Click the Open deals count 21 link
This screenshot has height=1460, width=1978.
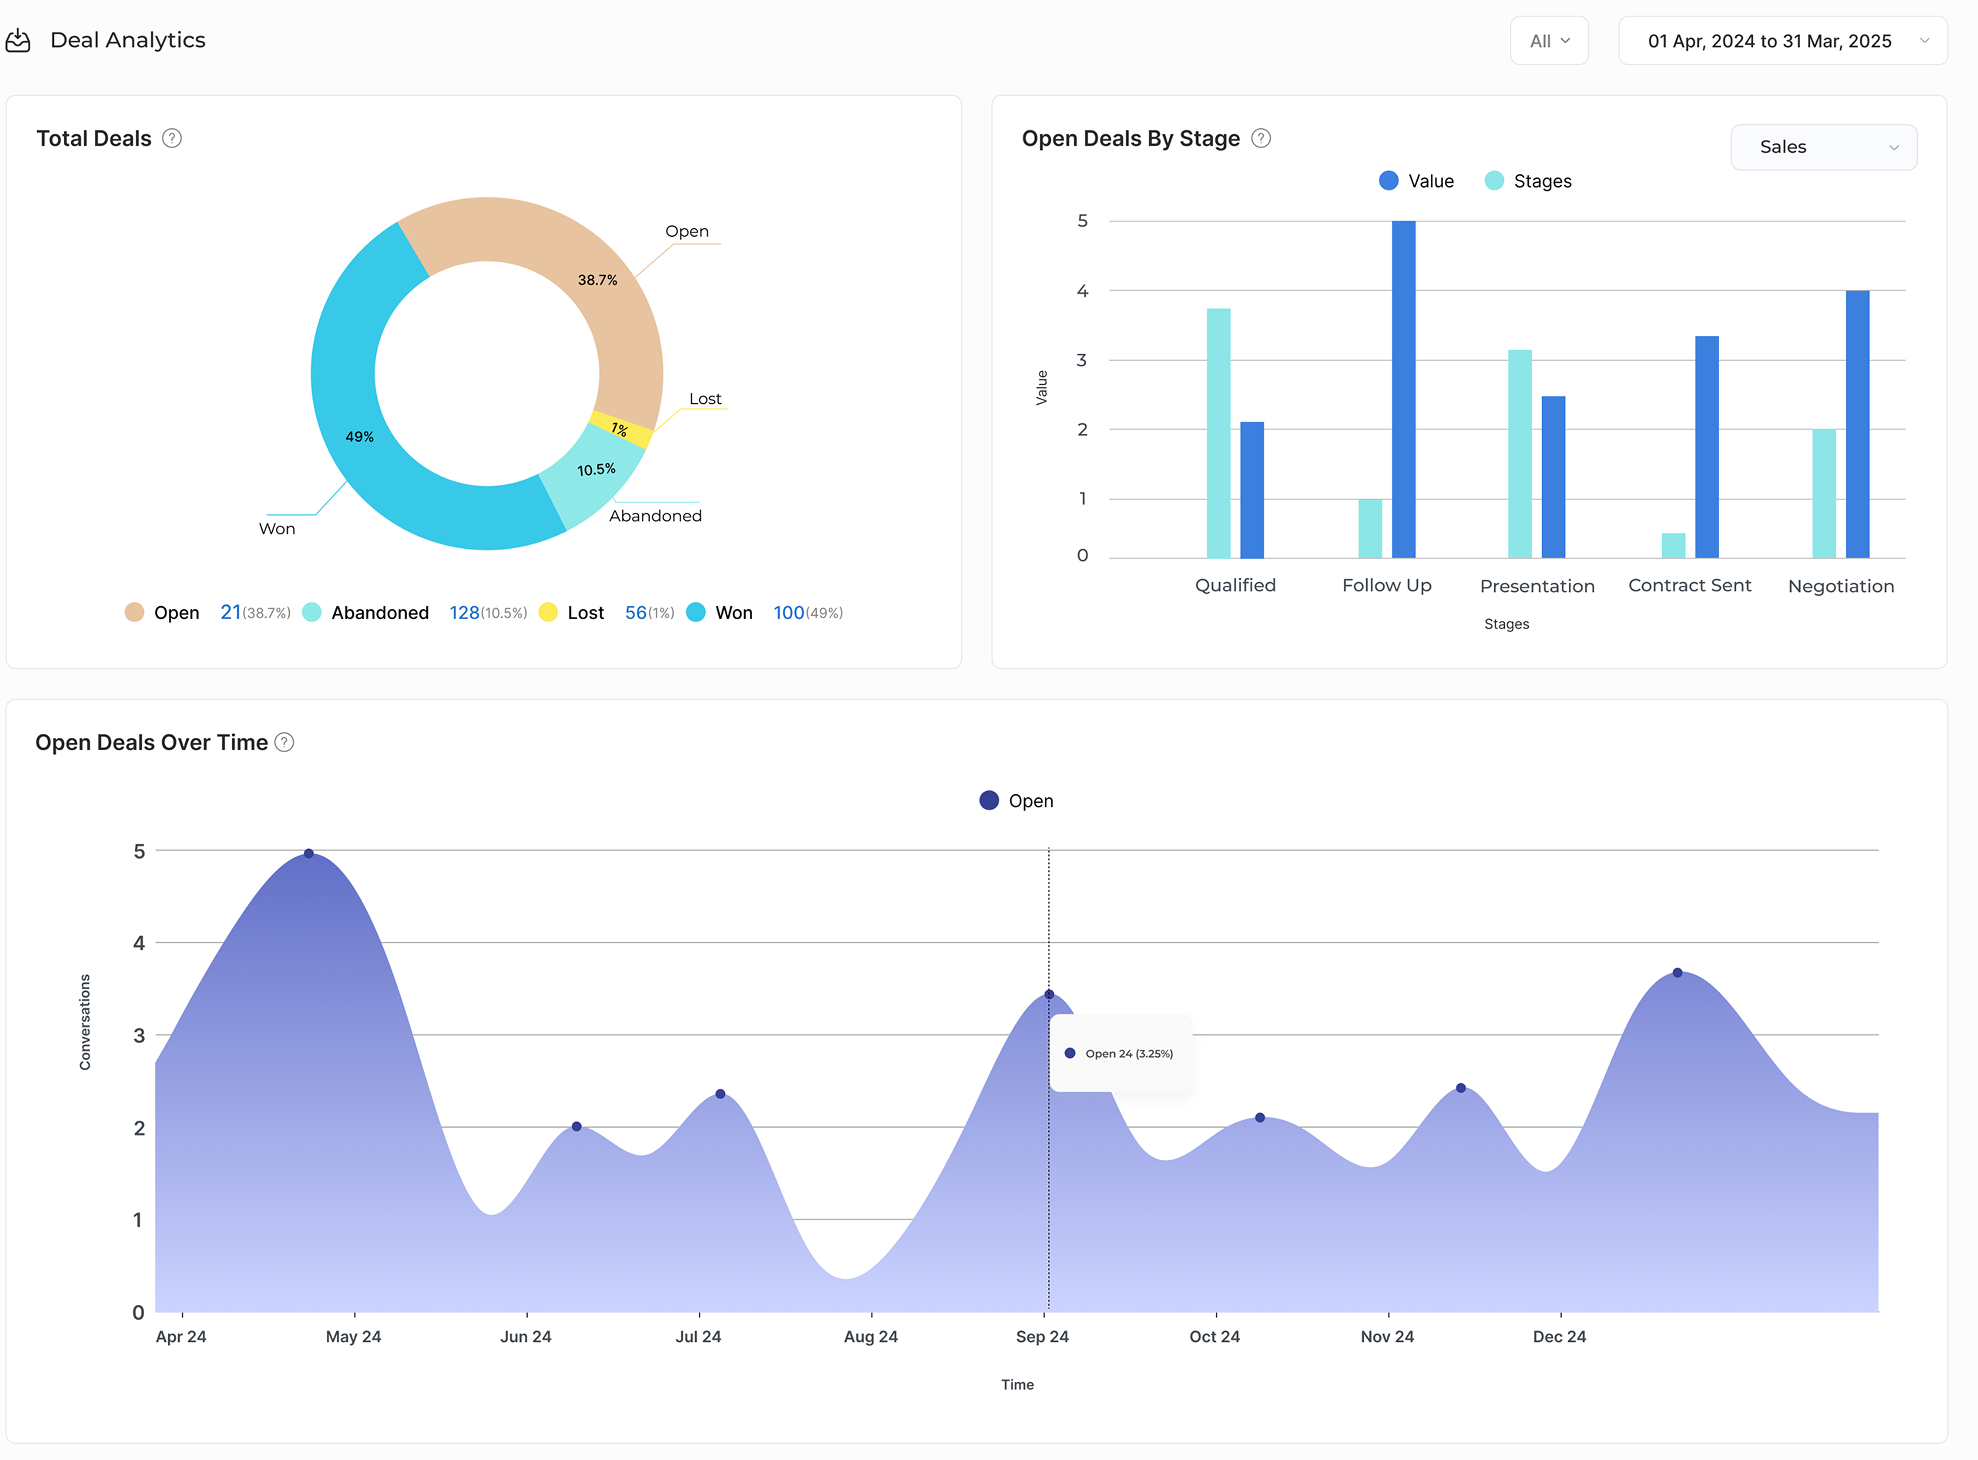pos(230,612)
